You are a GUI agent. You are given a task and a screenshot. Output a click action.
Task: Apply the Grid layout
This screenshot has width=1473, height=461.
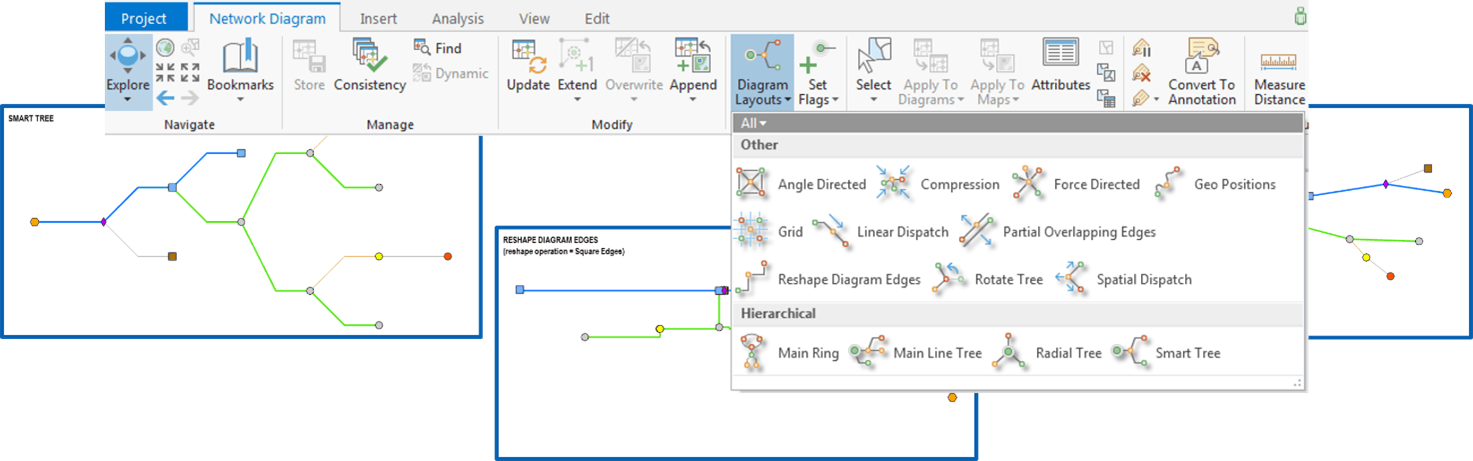(769, 232)
